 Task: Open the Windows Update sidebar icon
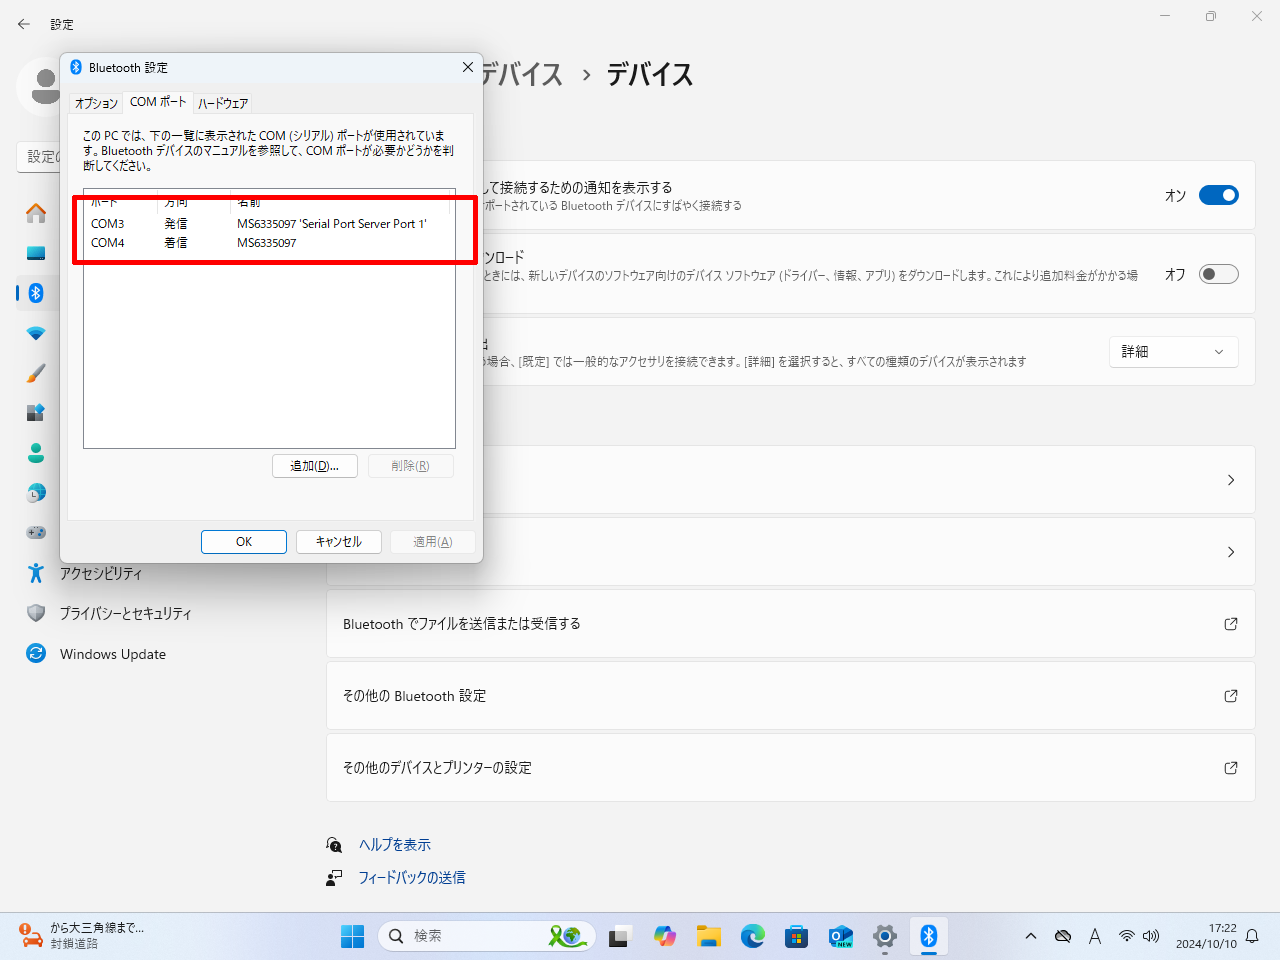[36, 654]
